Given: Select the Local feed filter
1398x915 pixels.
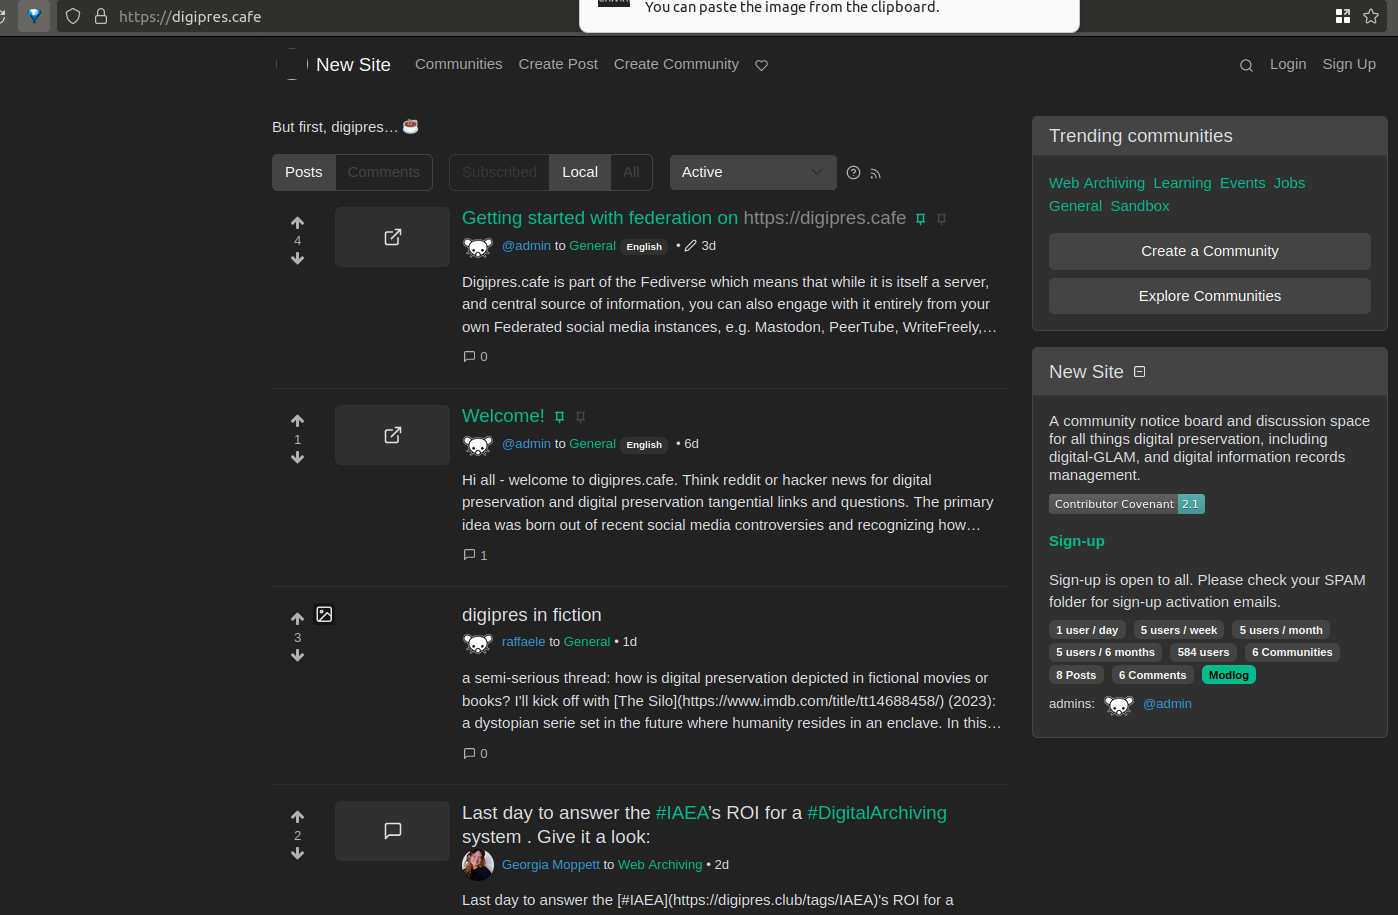Looking at the screenshot, I should pos(579,172).
